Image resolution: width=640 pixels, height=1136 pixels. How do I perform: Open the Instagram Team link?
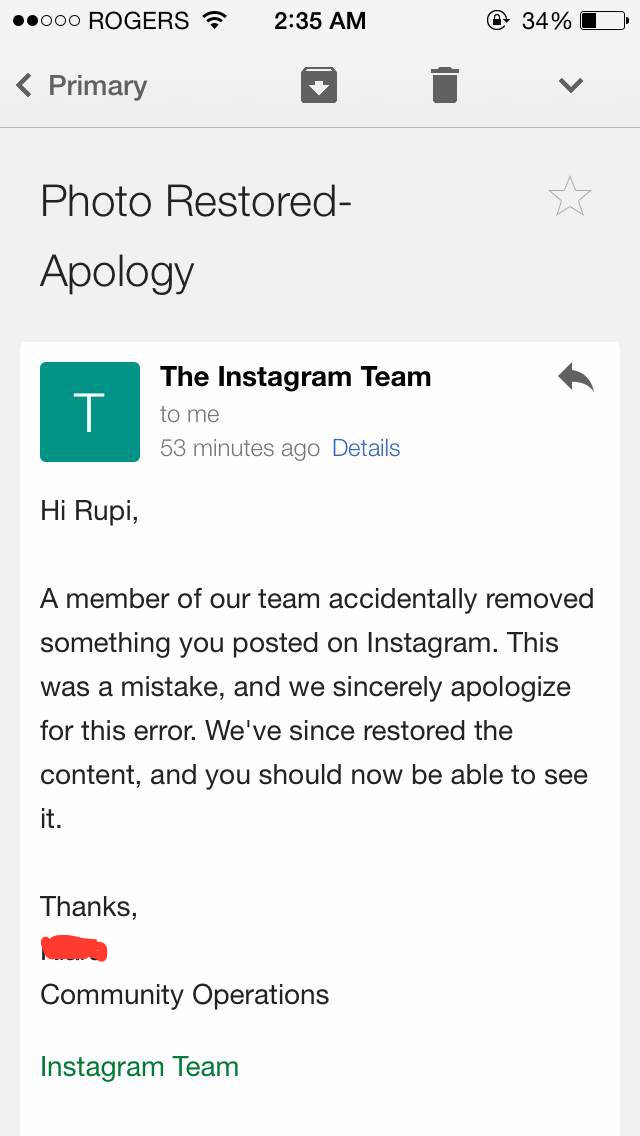tap(139, 1067)
